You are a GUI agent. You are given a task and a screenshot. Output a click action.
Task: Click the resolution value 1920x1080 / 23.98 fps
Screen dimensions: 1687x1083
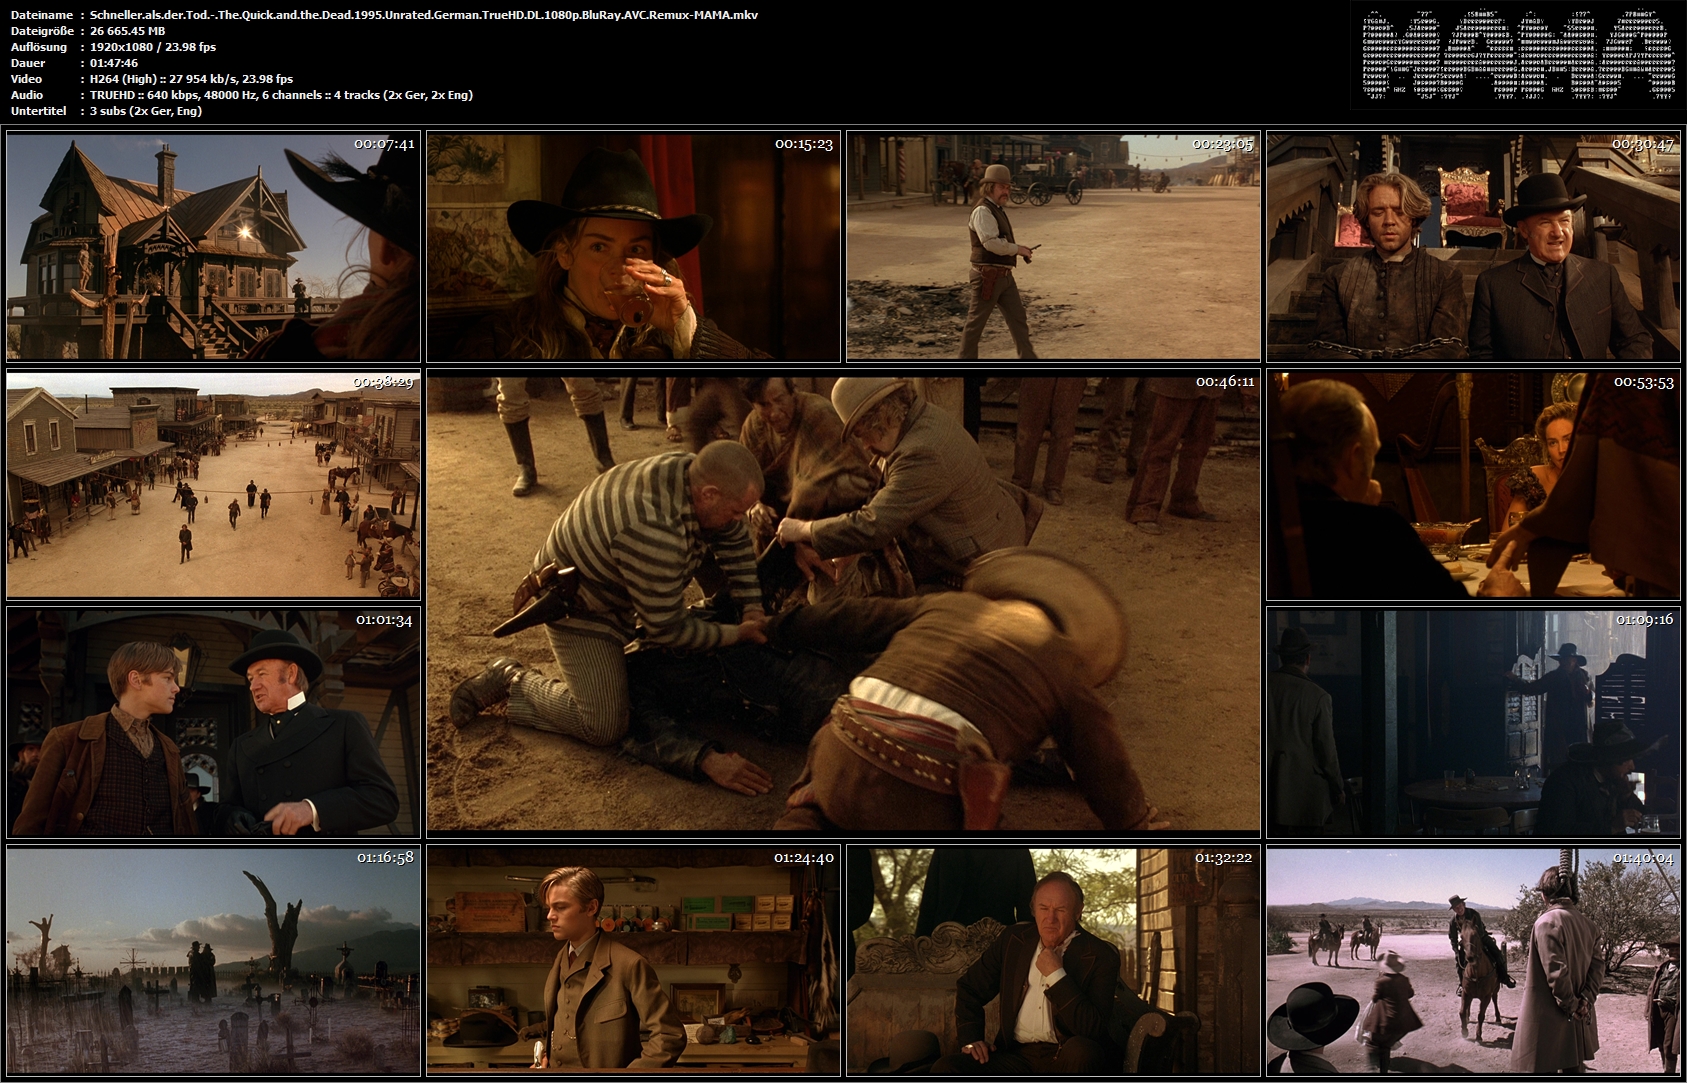pos(153,47)
